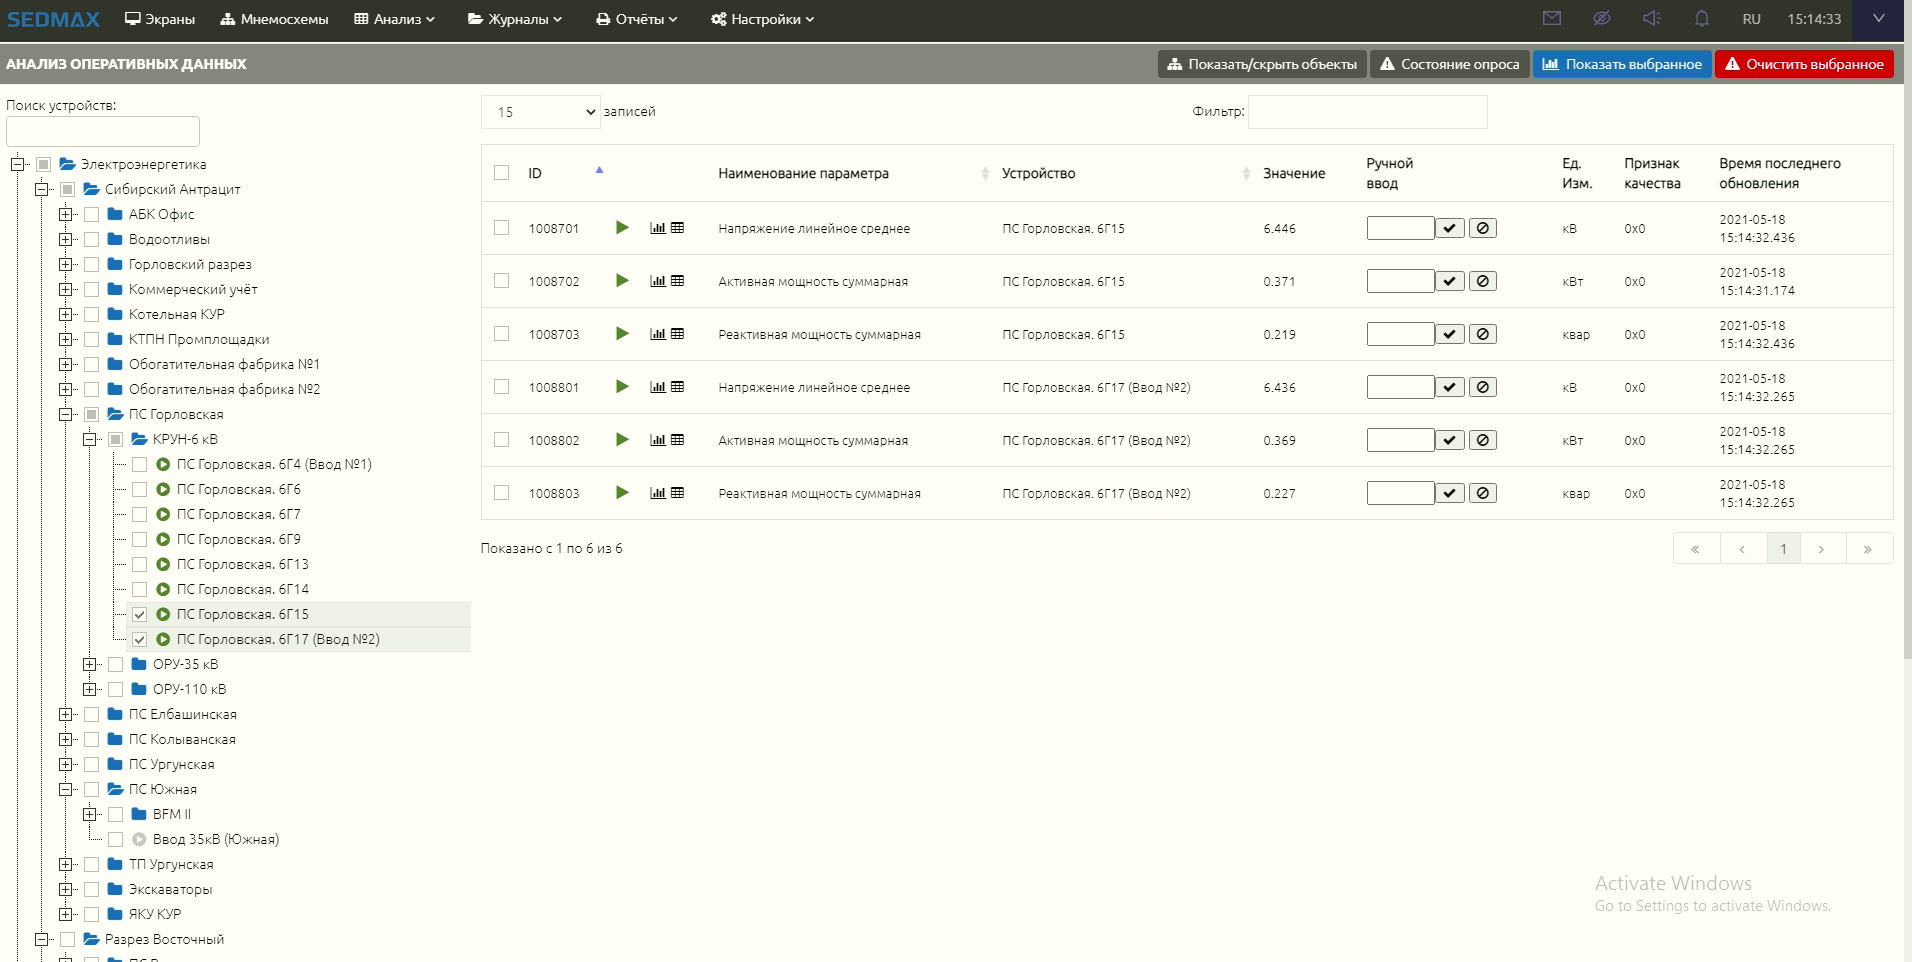The height and width of the screenshot is (962, 1912).
Task: Toggle the sound speaker icon in header
Action: (1651, 19)
